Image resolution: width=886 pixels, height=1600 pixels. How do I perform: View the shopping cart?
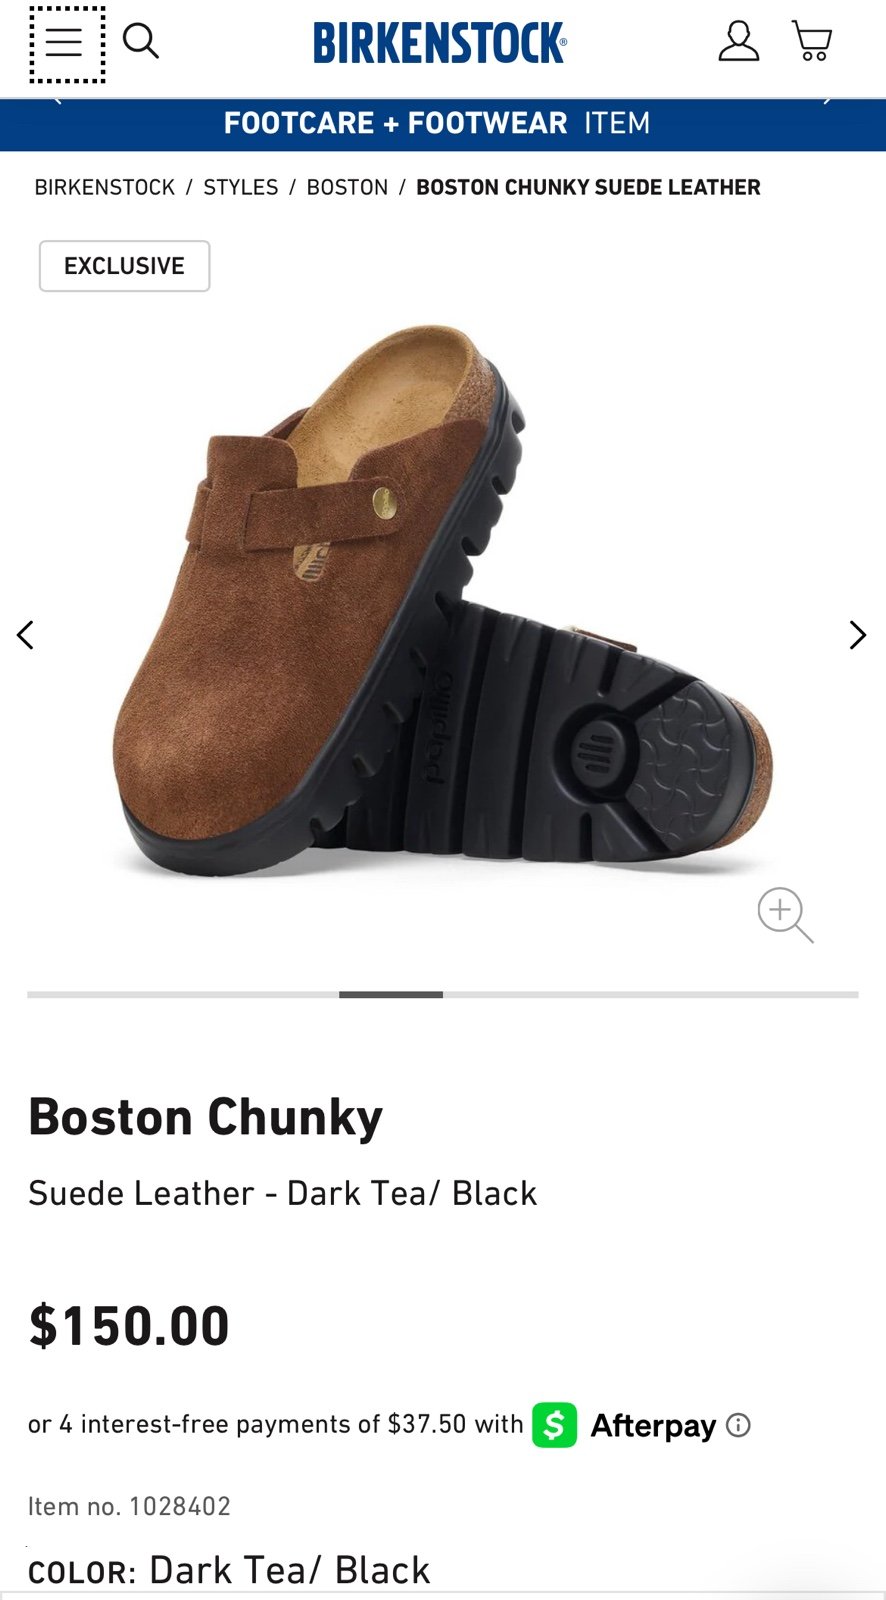coord(812,41)
